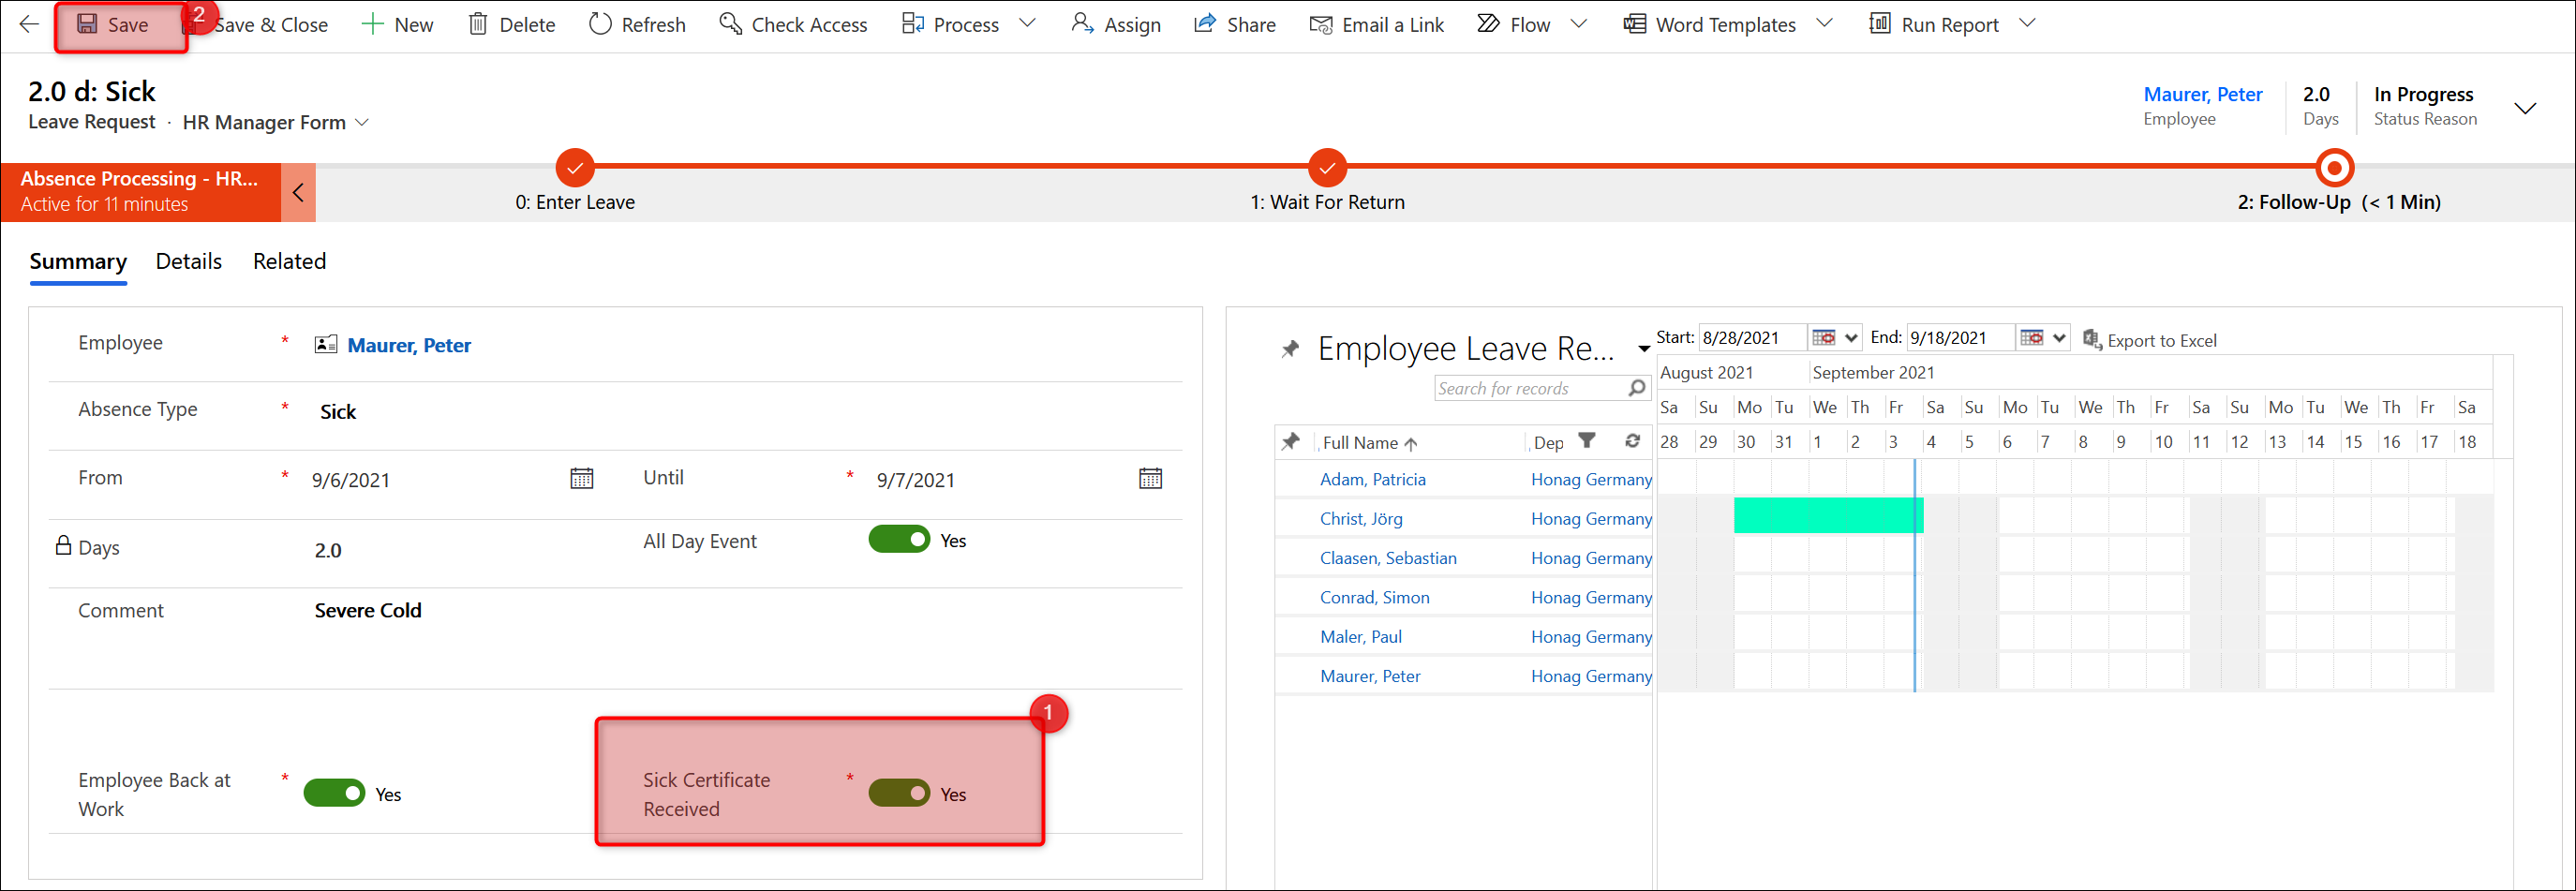Image resolution: width=2576 pixels, height=891 pixels.
Task: Click the Delete trash icon
Action: [x=478, y=24]
